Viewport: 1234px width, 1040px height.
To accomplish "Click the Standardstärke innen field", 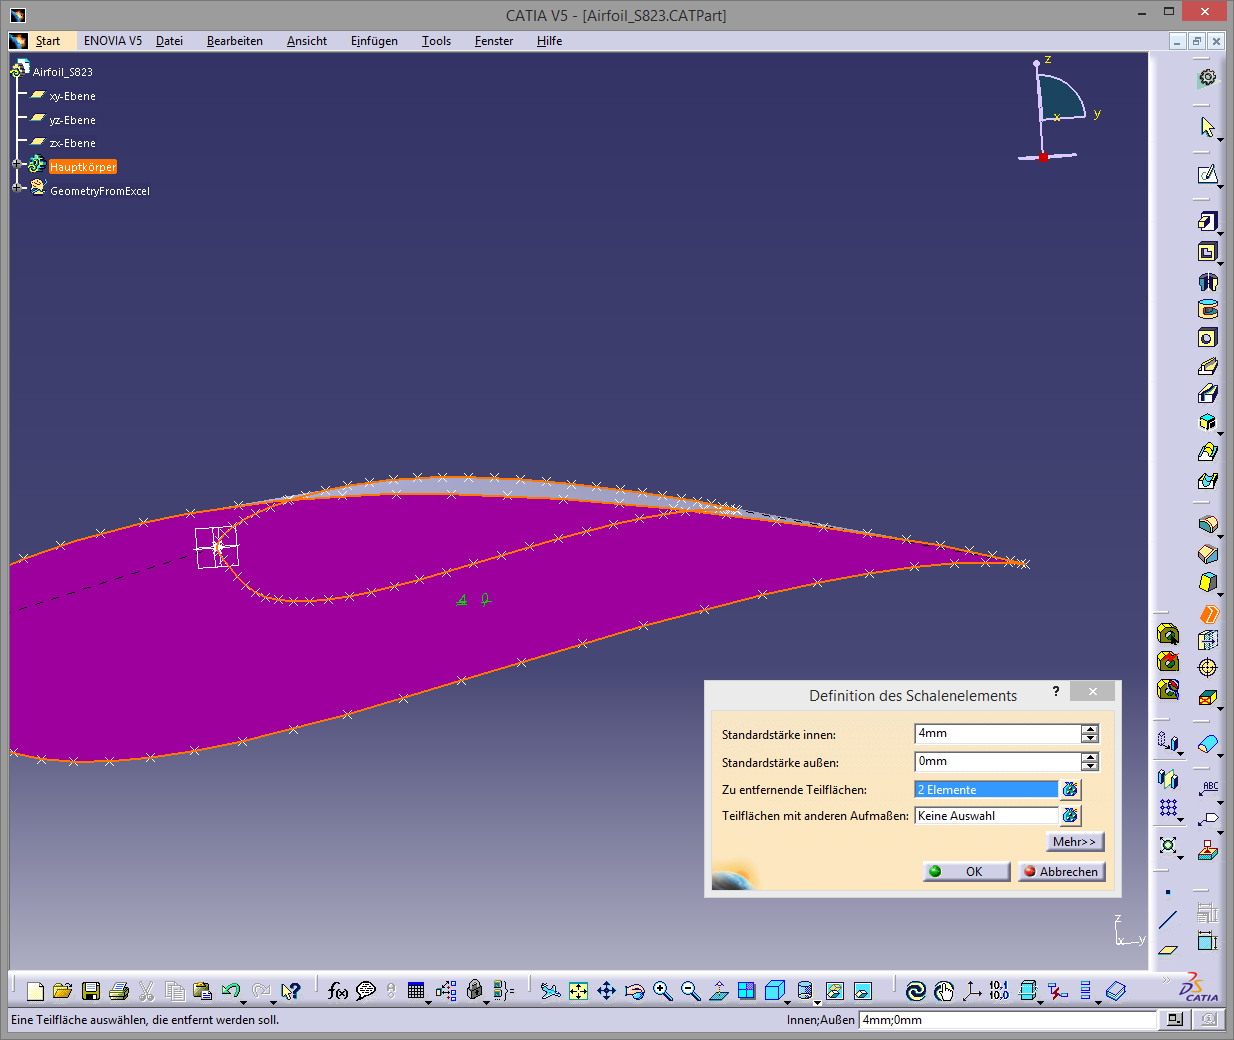I will pos(998,733).
